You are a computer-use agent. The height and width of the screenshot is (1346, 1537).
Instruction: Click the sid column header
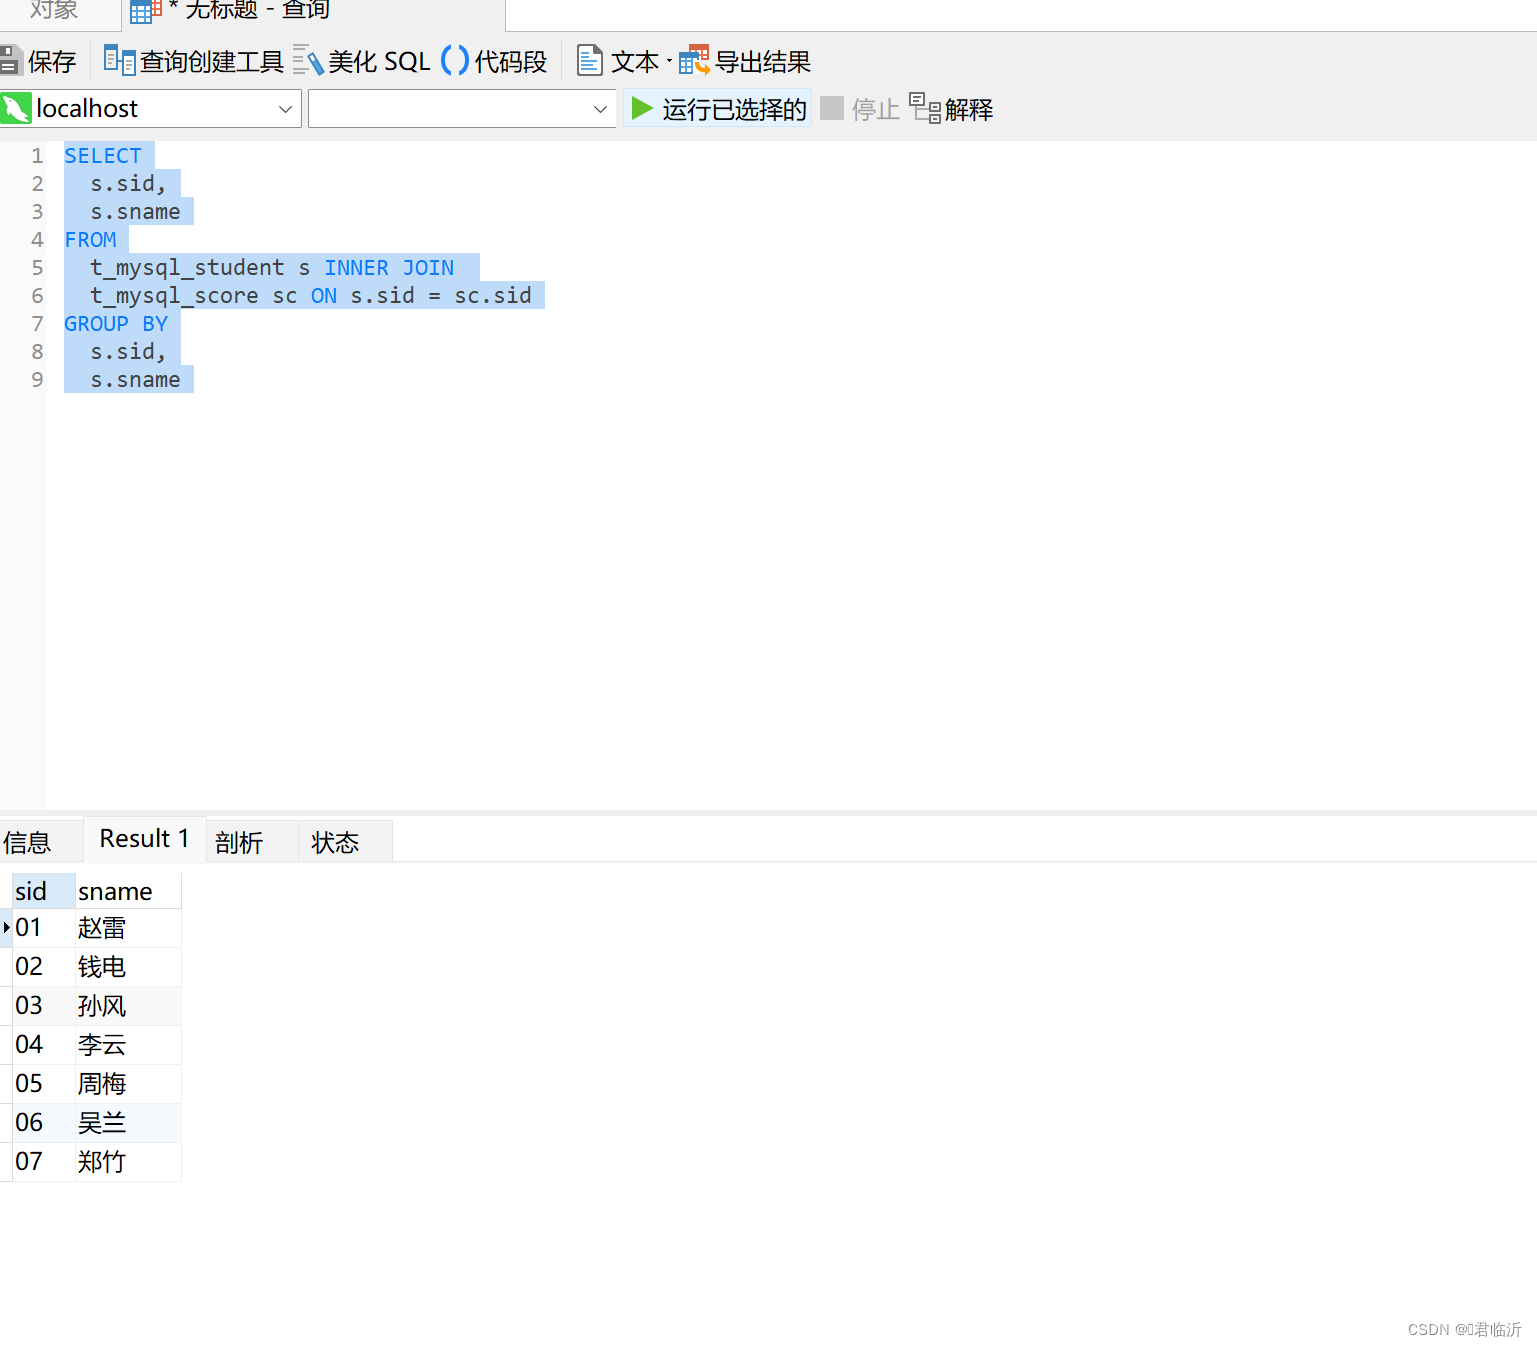(x=44, y=891)
